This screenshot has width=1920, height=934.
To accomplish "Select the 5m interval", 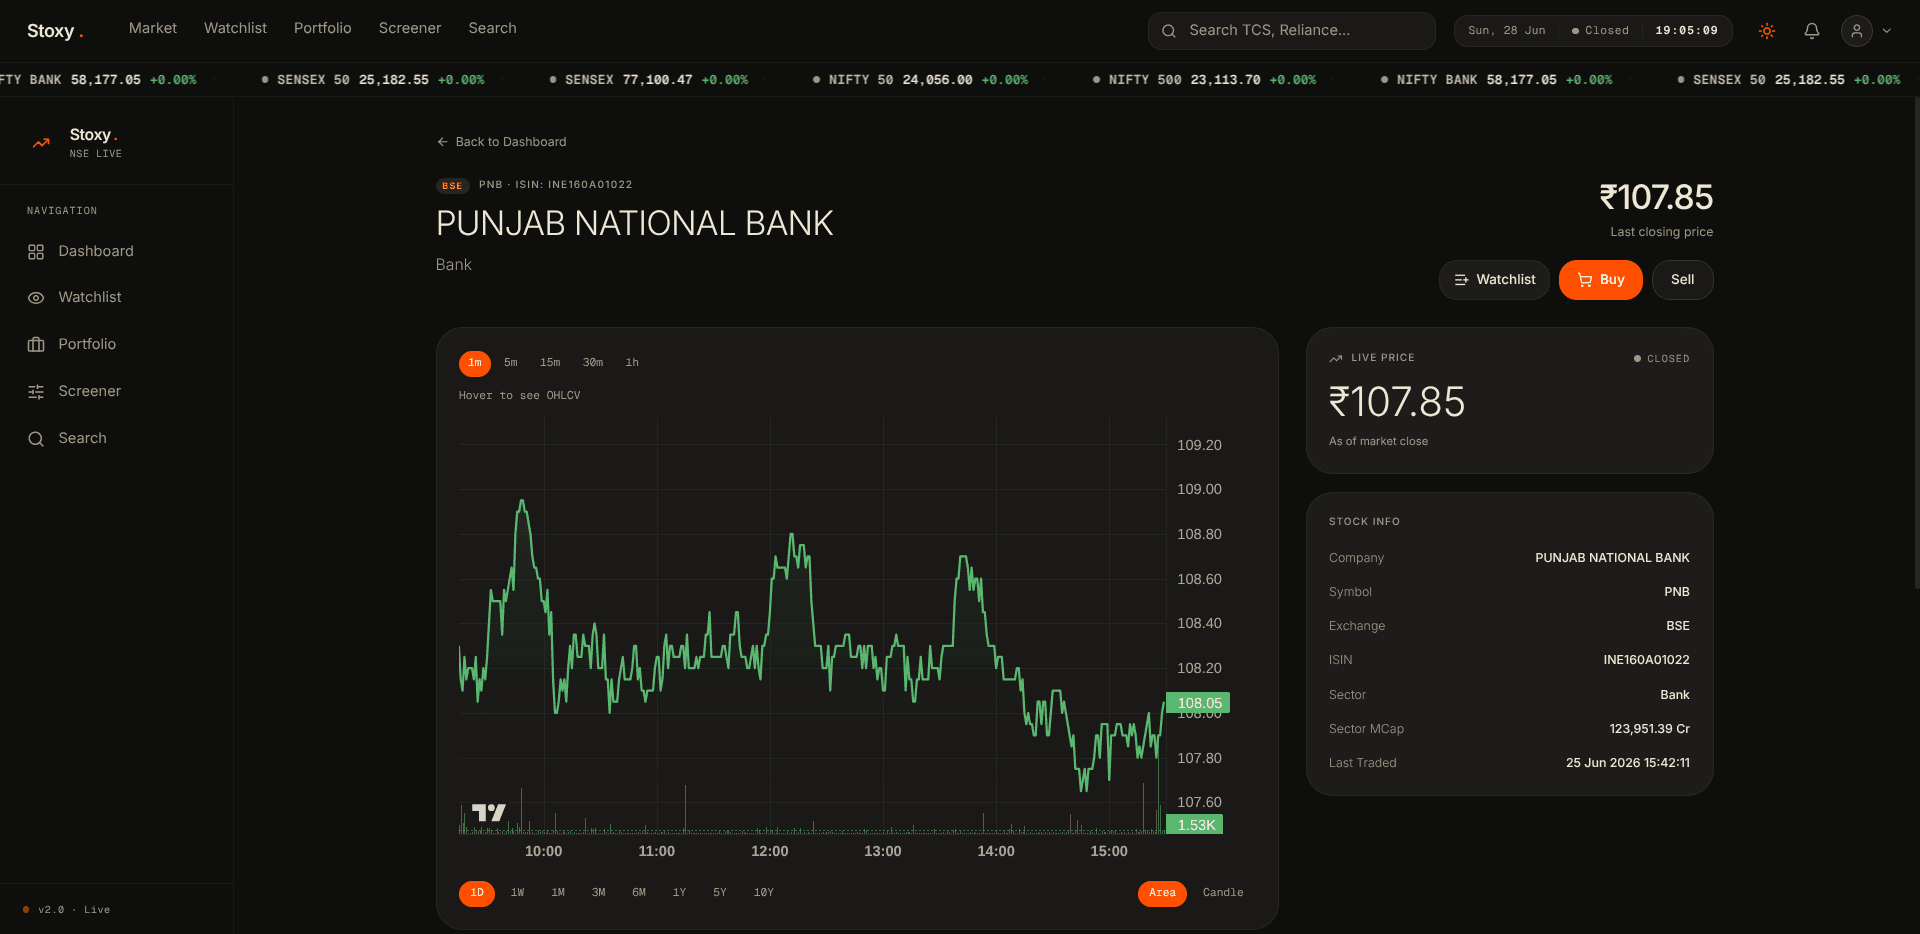I will point(511,363).
